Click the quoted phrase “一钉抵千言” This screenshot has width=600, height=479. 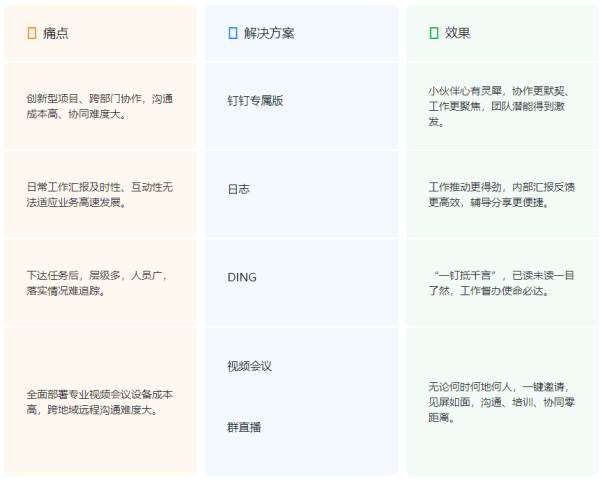pos(469,274)
